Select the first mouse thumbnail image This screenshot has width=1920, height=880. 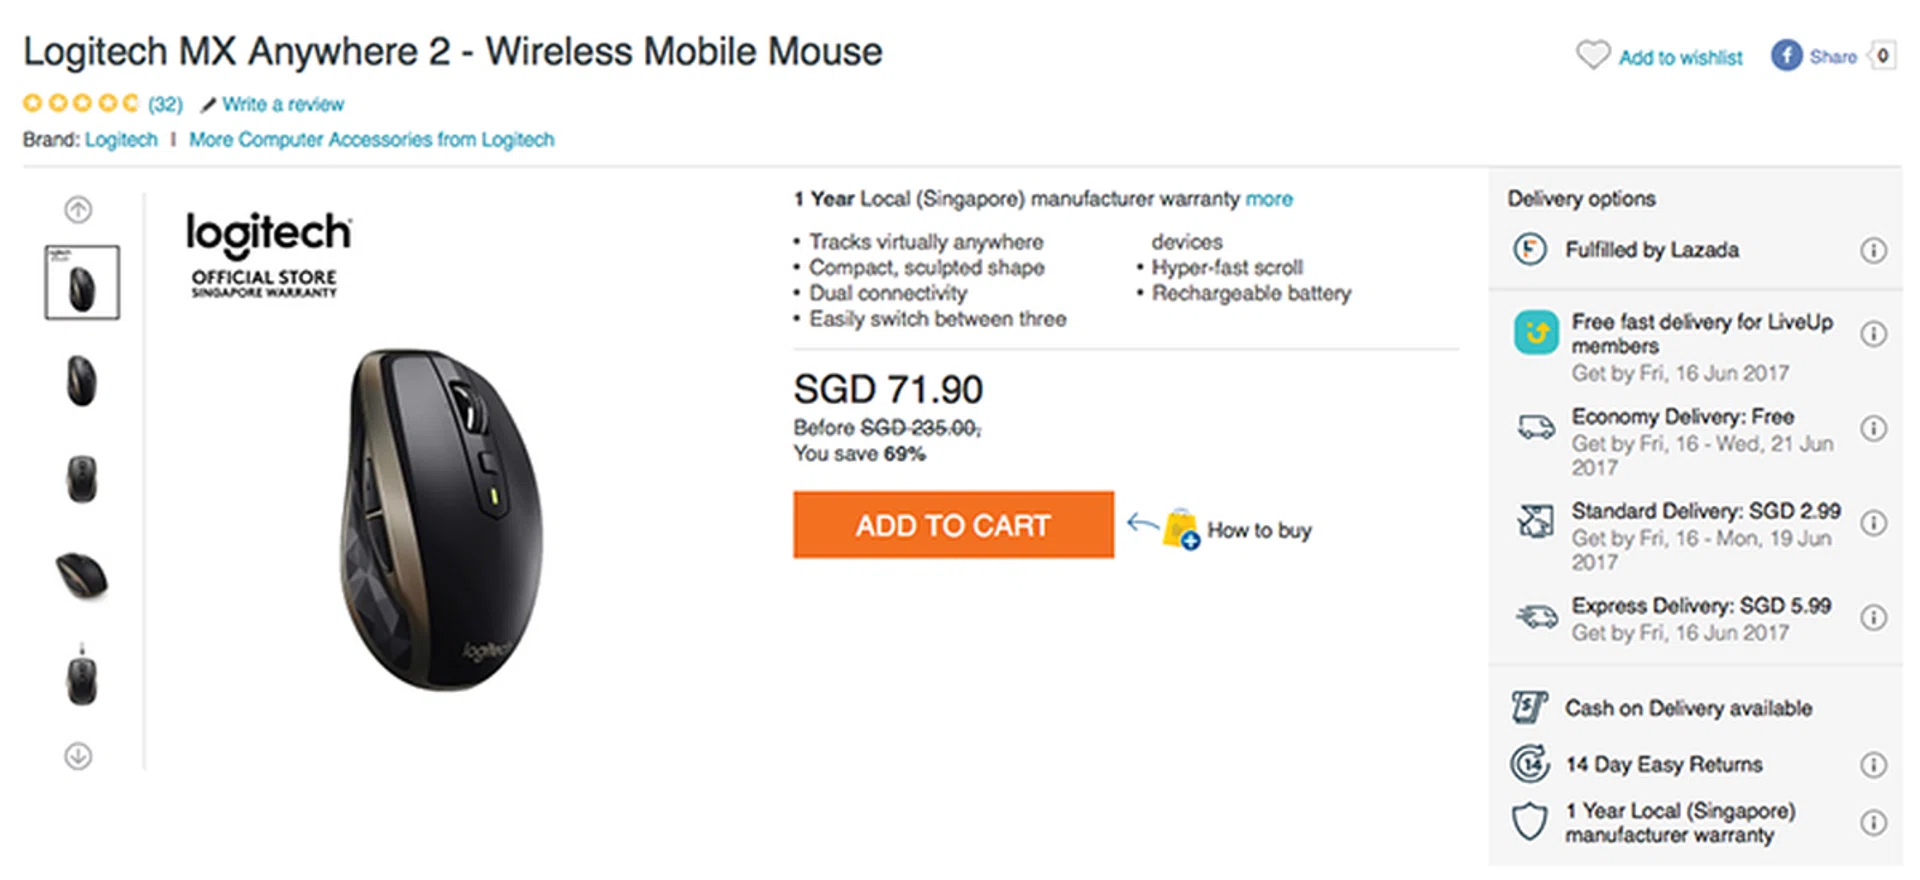[82, 283]
